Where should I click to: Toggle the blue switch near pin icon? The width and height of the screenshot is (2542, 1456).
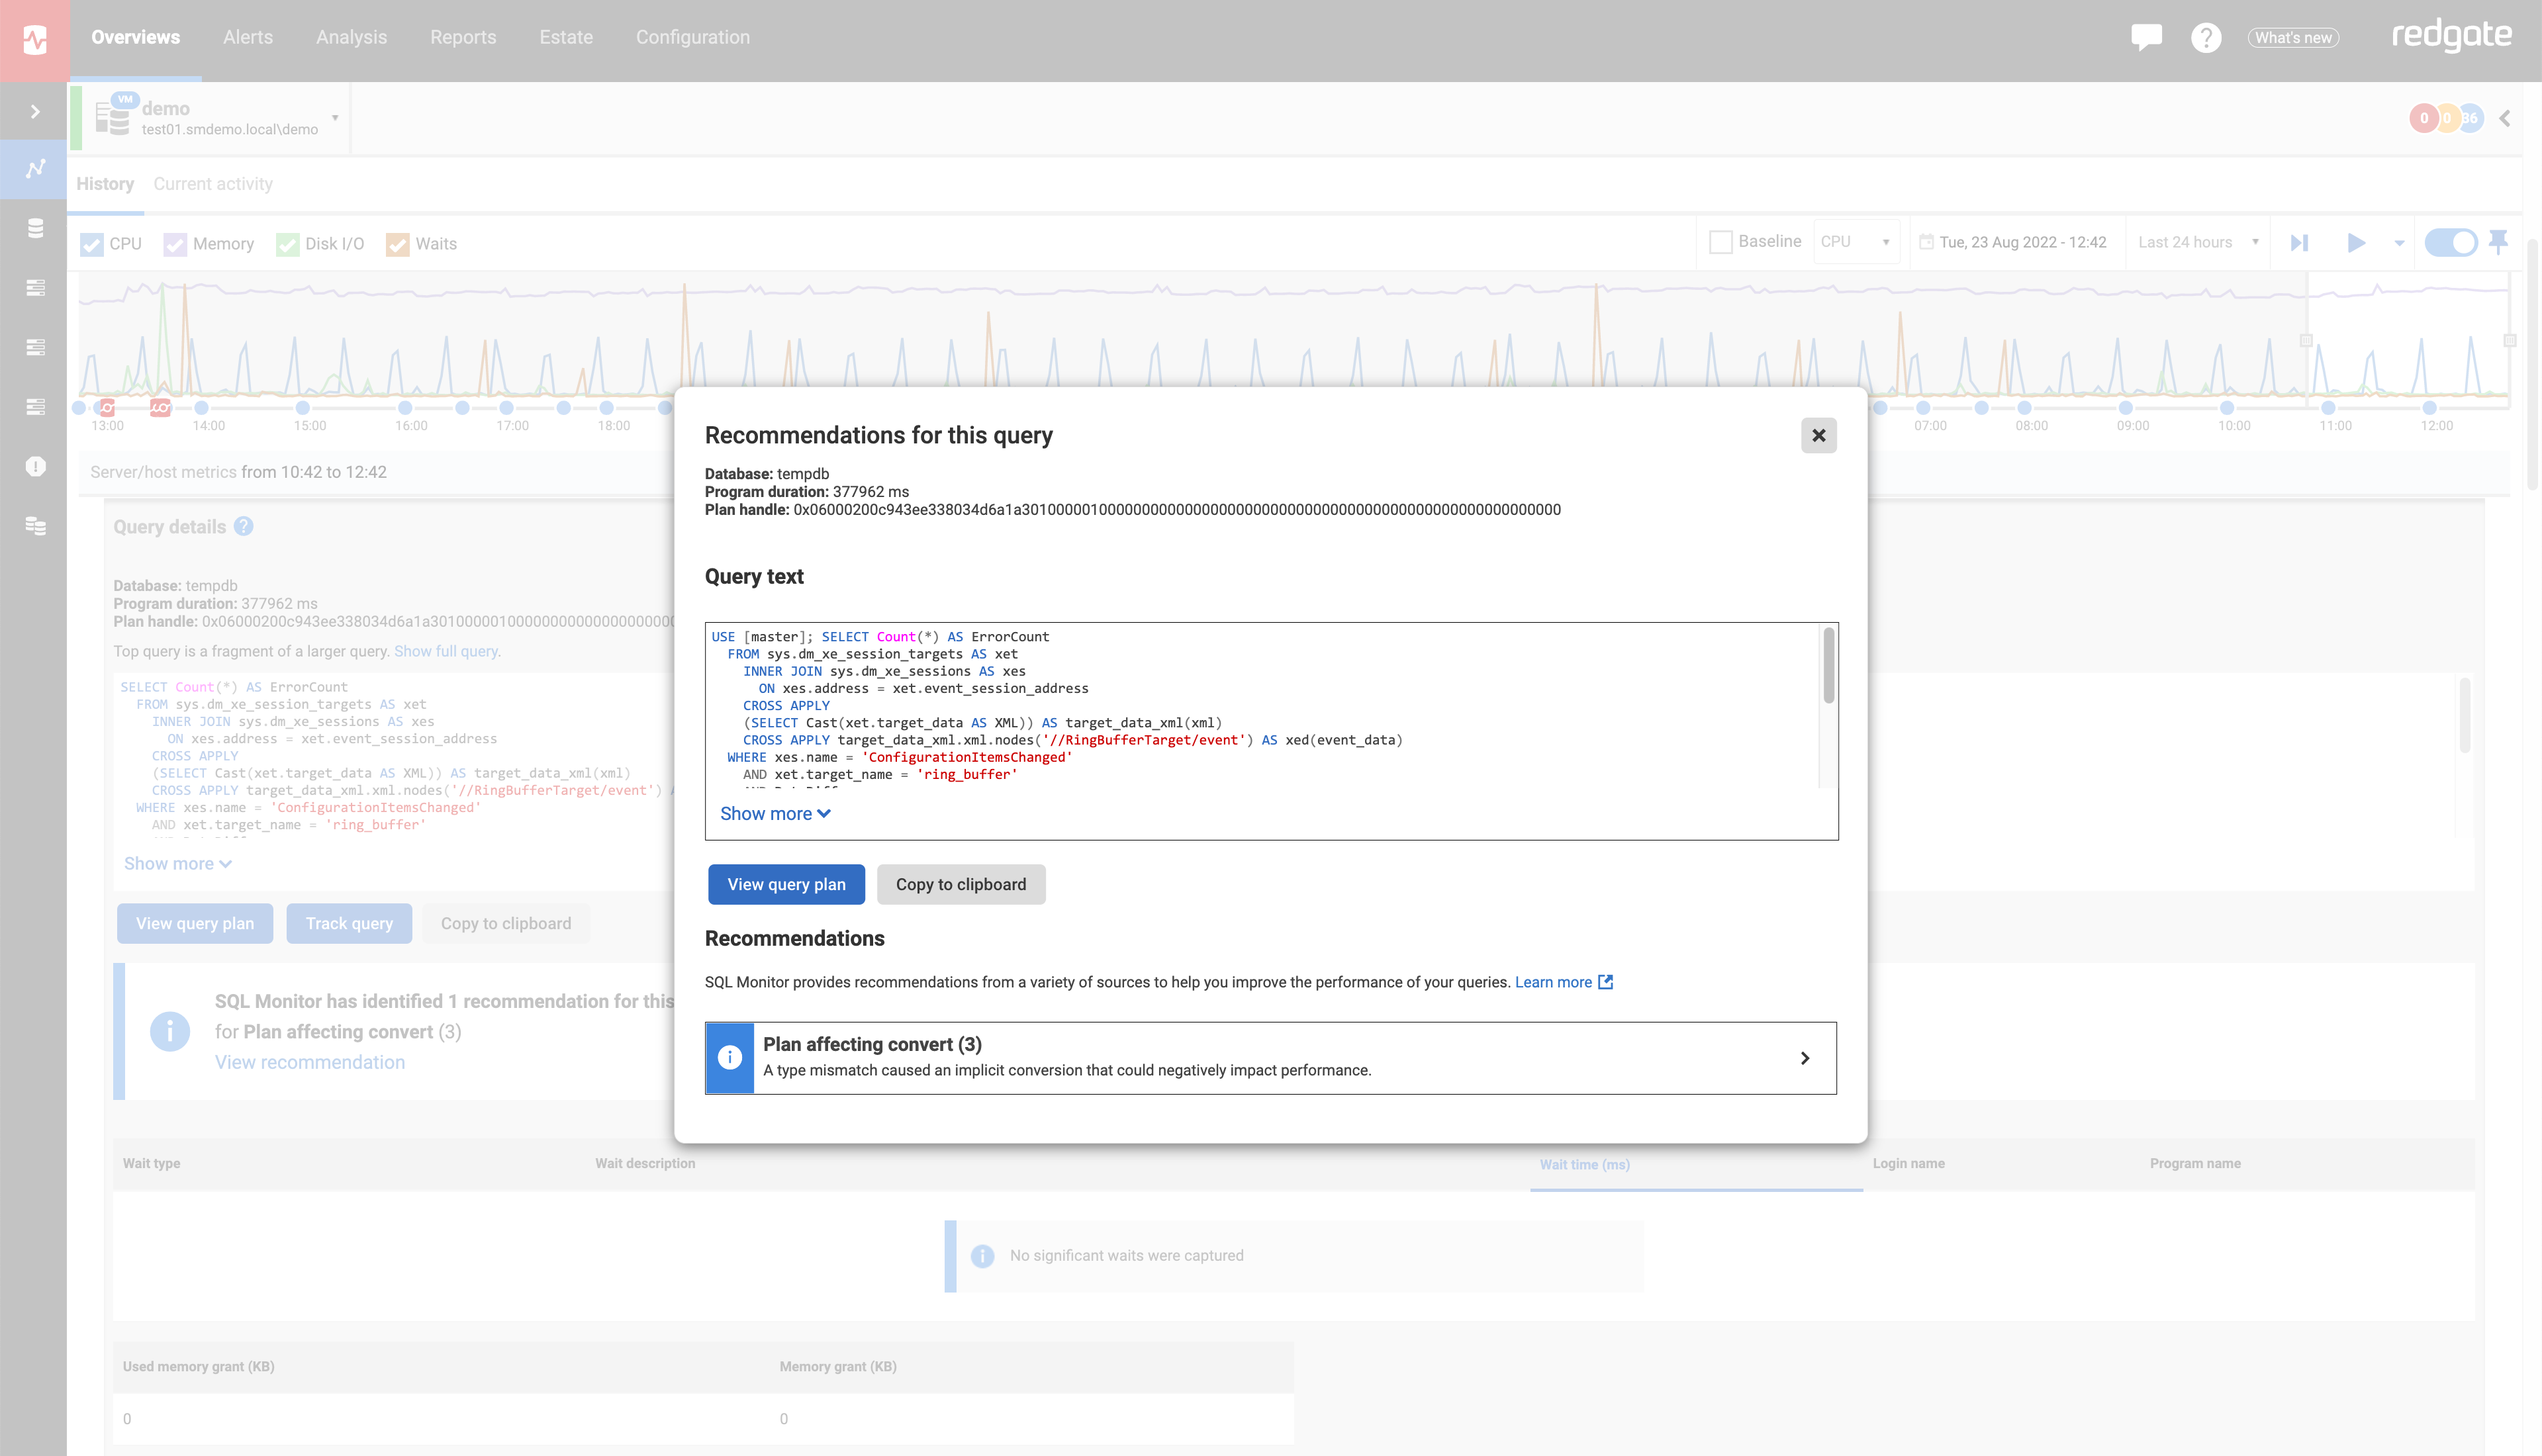point(2450,242)
